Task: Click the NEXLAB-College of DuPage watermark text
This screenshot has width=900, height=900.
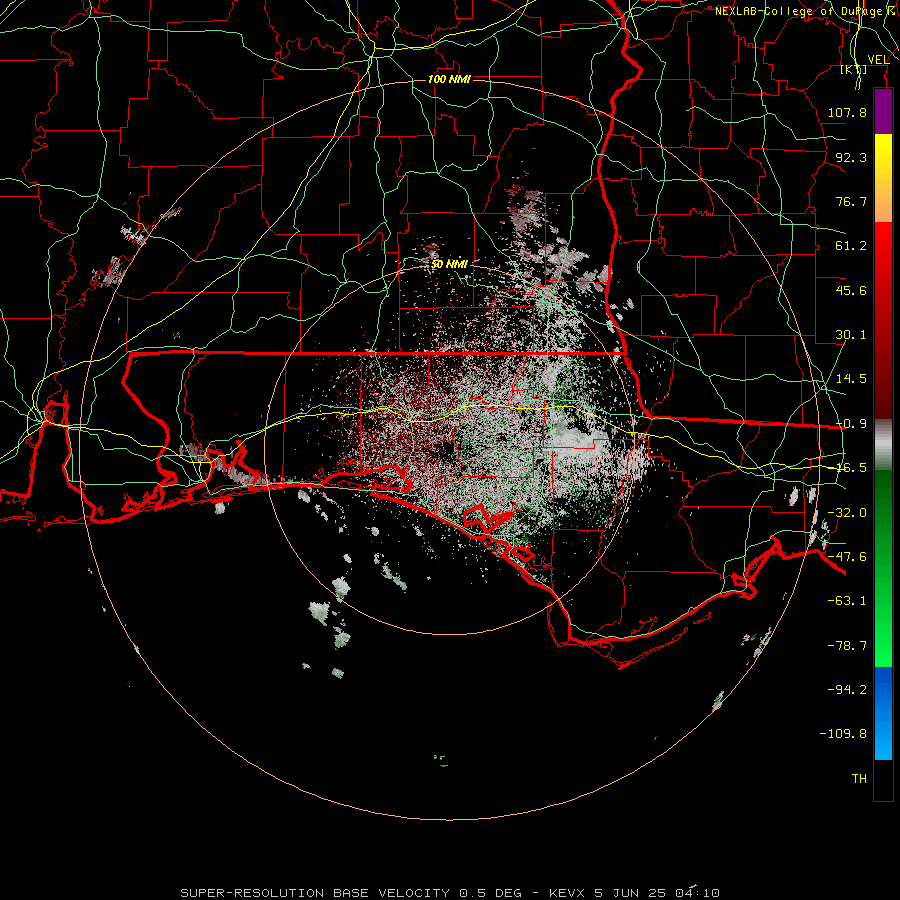Action: tap(806, 11)
